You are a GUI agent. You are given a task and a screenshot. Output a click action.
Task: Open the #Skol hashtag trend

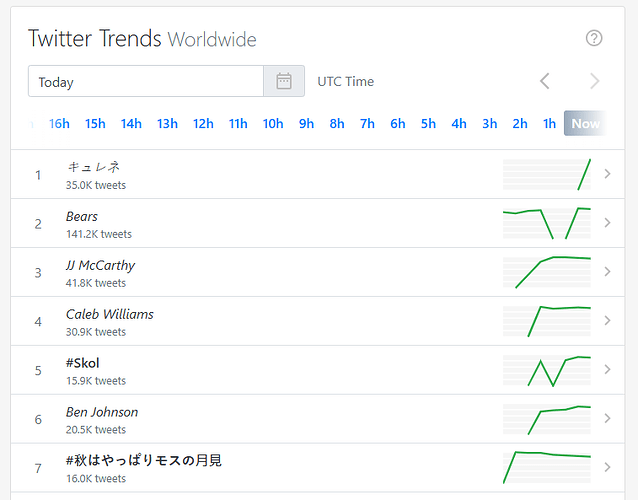click(x=83, y=363)
